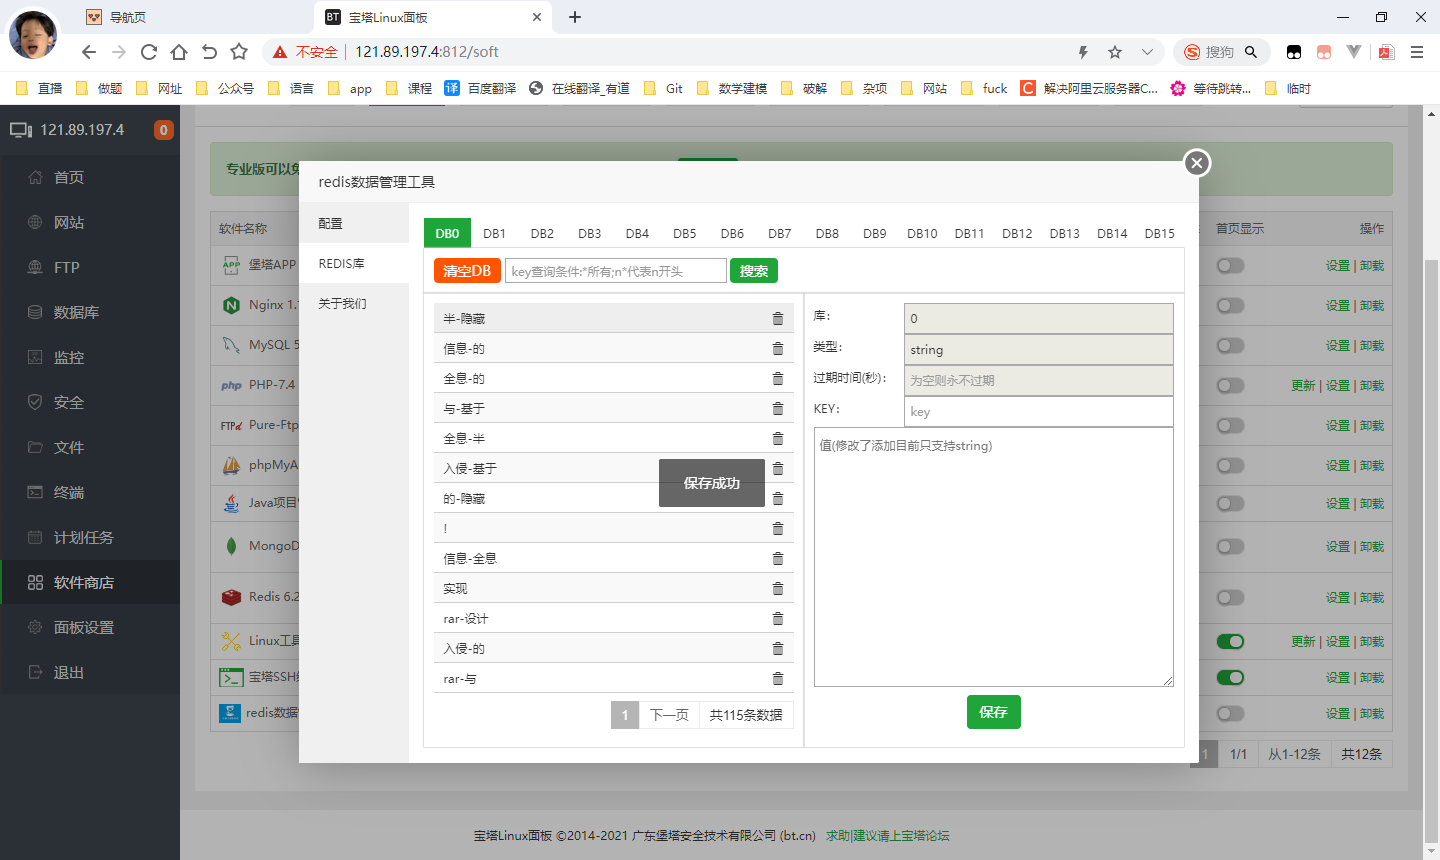
Task: Delete the 半-隐藏 key with trash icon
Action: point(778,318)
